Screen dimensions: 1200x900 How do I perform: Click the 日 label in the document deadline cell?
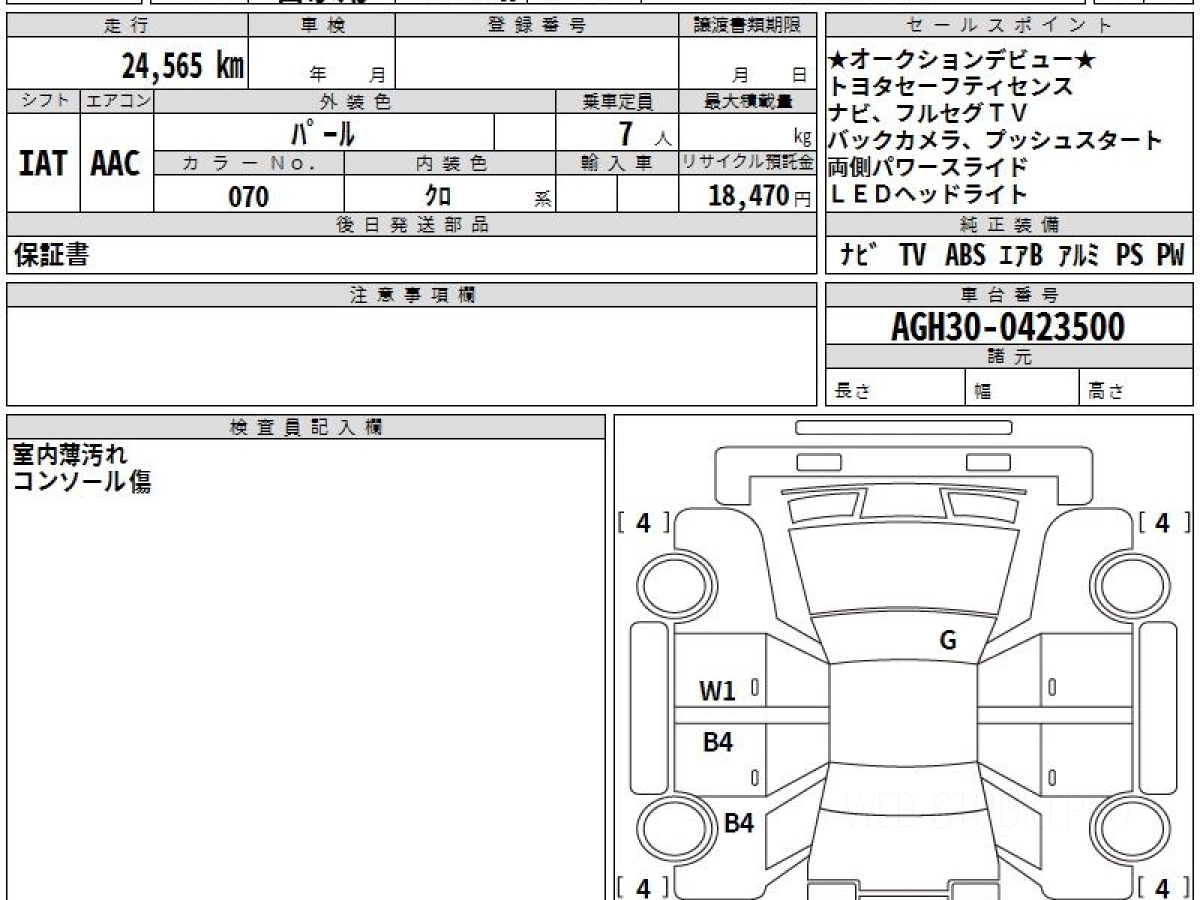pyautogui.click(x=799, y=74)
